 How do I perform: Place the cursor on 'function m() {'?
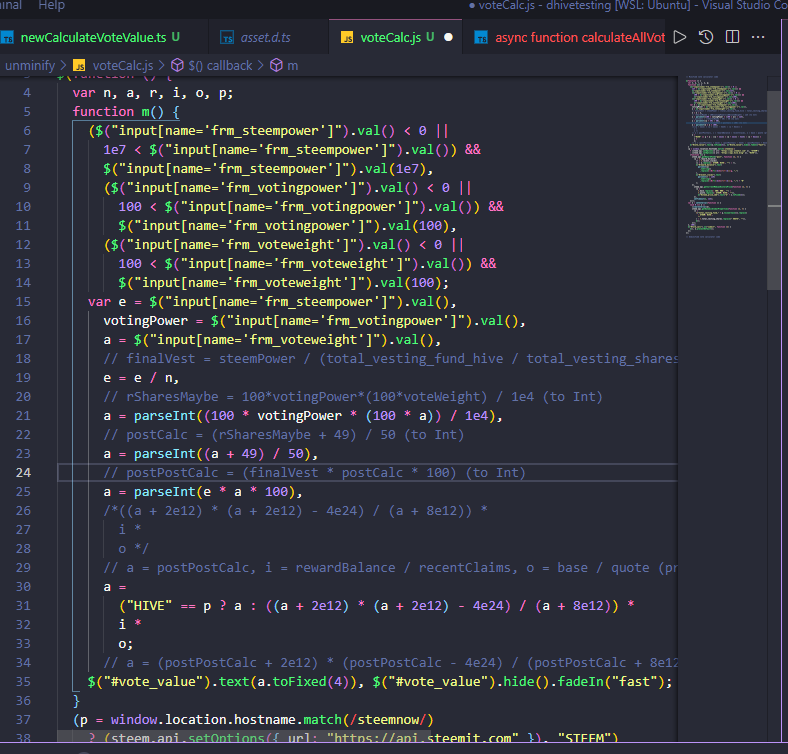point(126,112)
